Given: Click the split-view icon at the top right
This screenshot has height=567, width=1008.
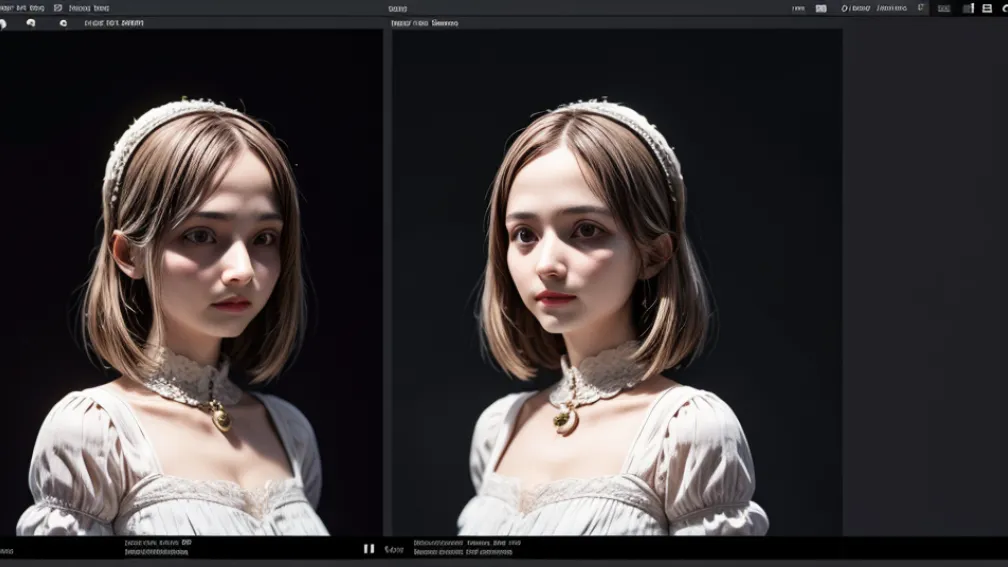Looking at the screenshot, I should [x=986, y=8].
